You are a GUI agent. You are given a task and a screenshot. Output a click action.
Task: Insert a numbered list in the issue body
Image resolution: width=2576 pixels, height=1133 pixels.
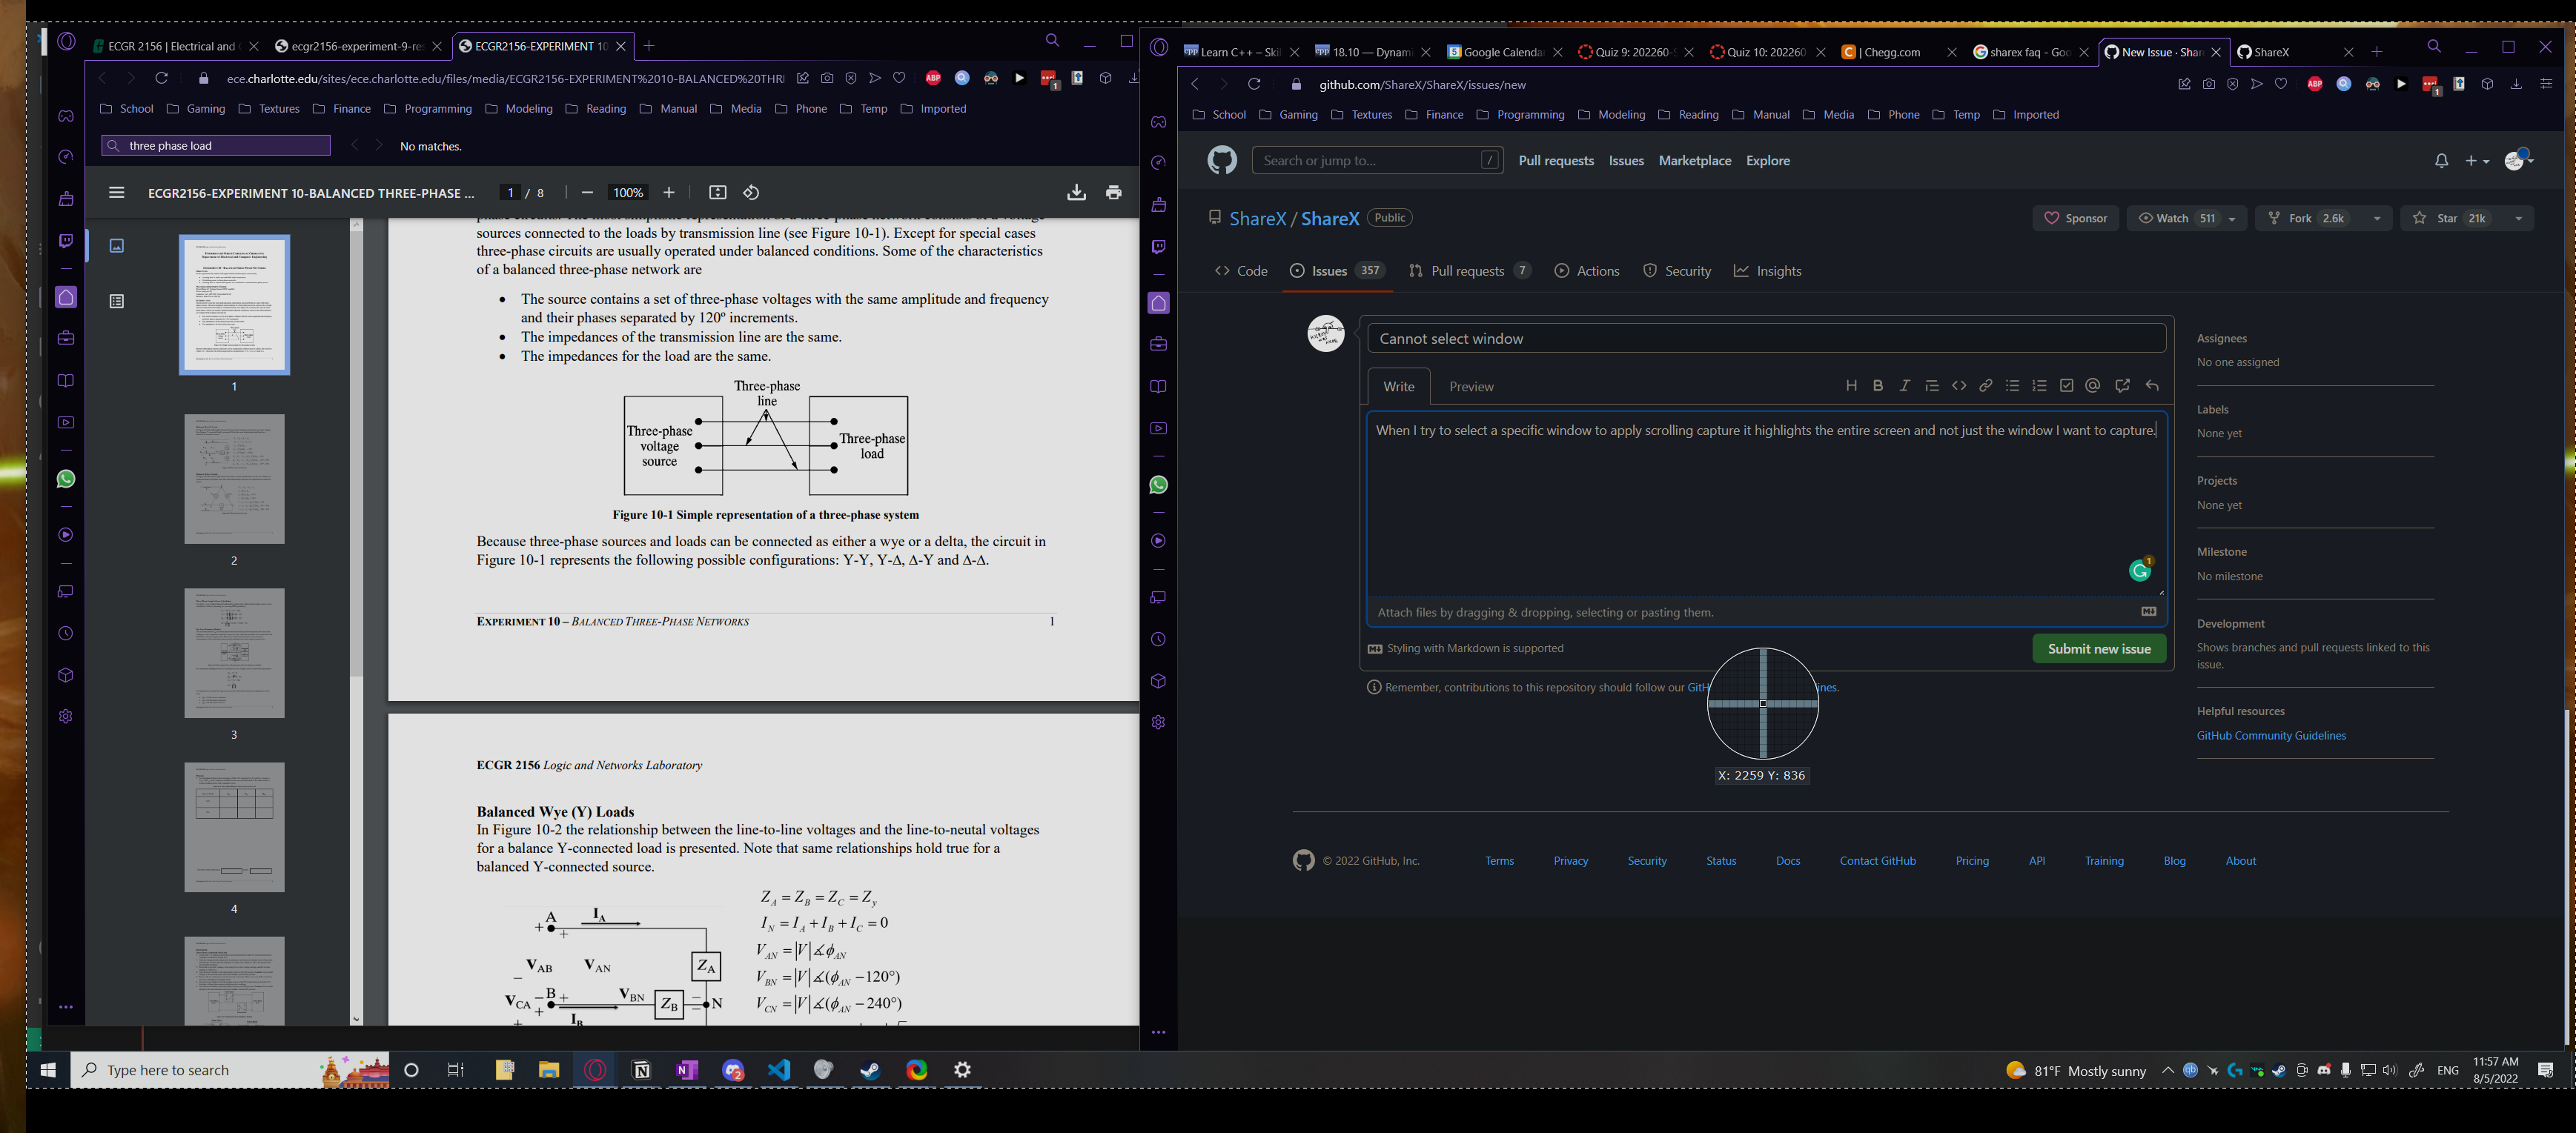[2039, 385]
